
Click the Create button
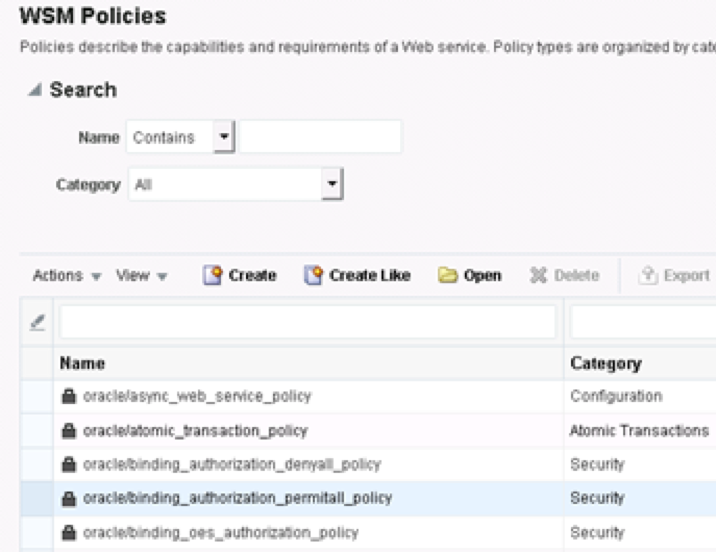(x=240, y=275)
